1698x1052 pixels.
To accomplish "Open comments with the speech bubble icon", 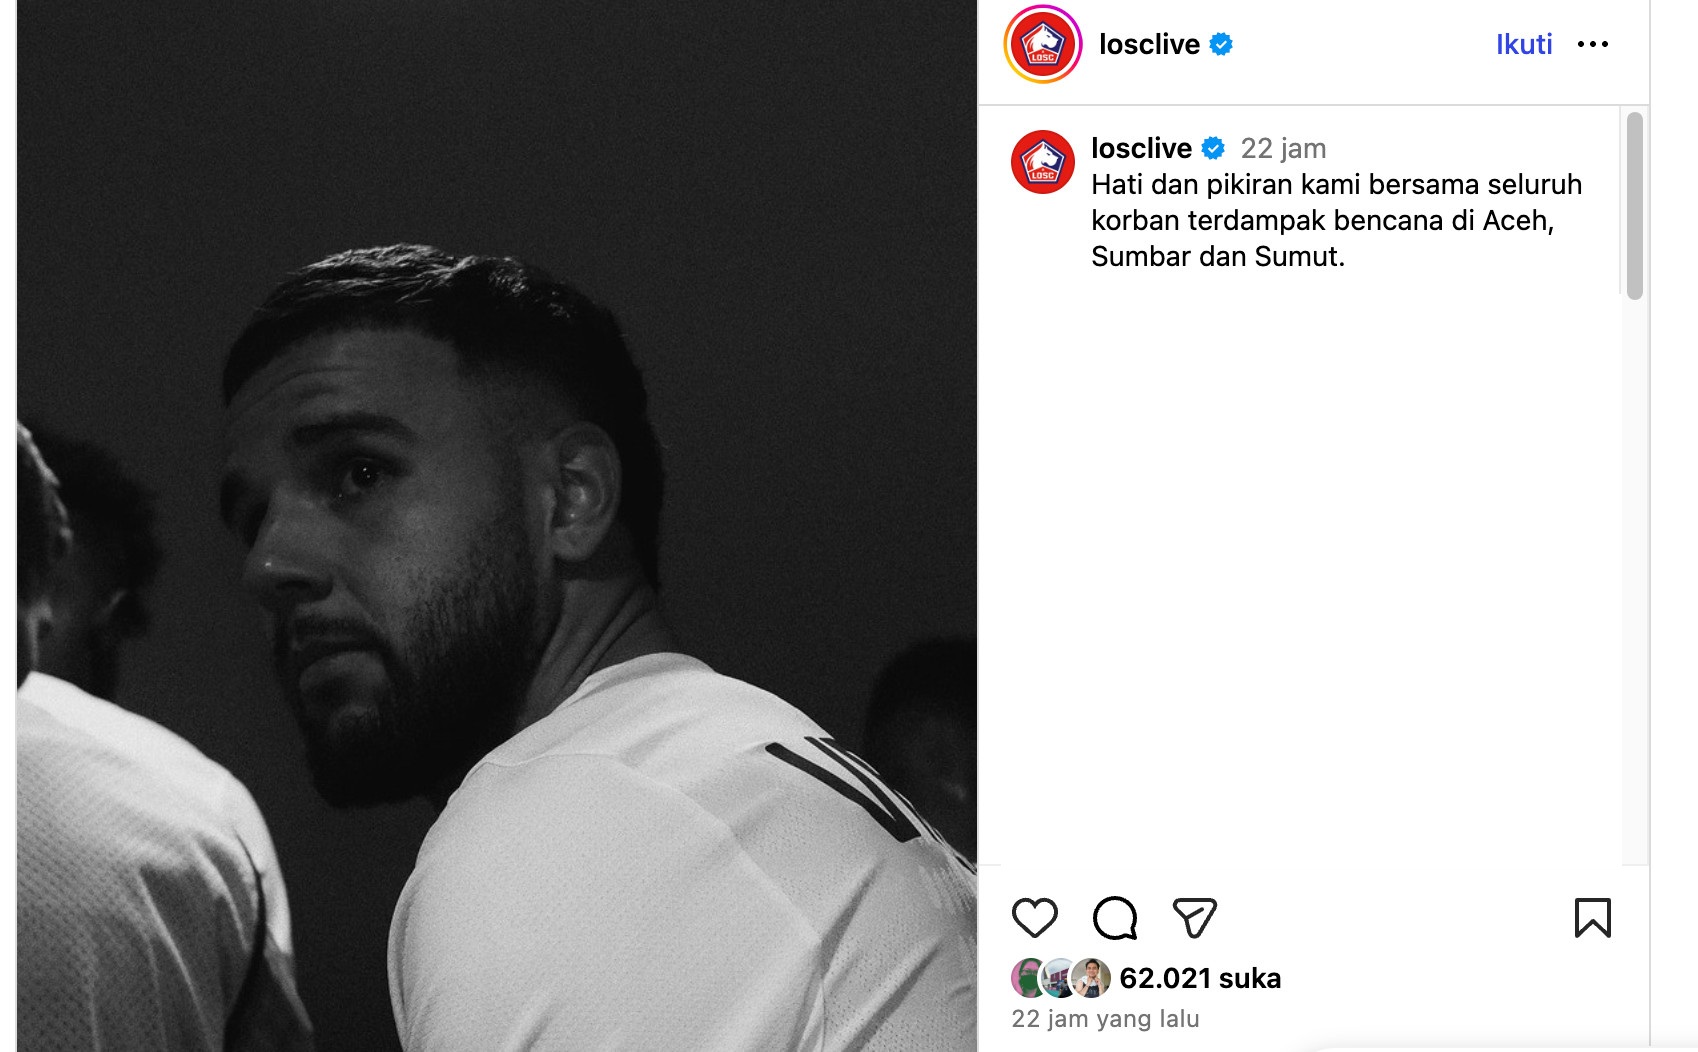I will pyautogui.click(x=1115, y=918).
